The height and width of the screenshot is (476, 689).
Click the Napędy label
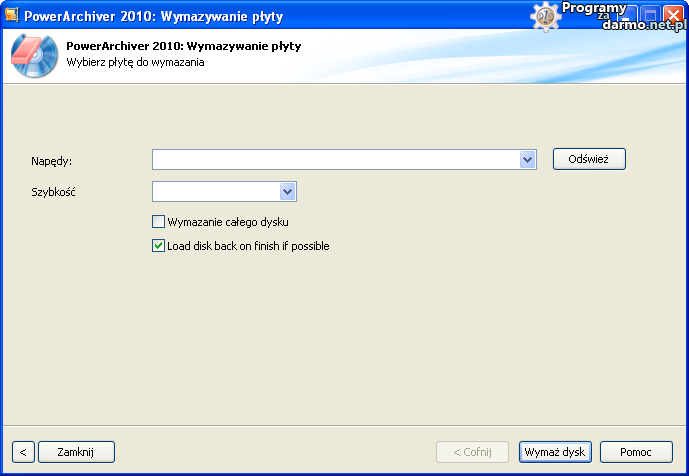[52, 160]
